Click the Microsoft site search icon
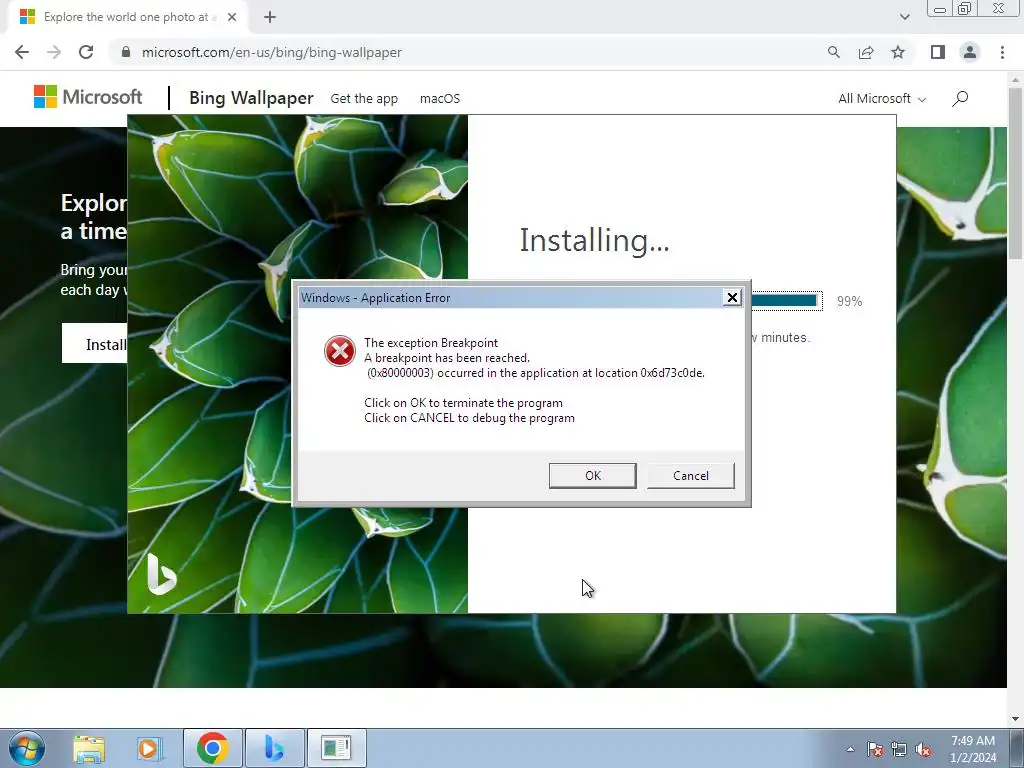Image resolution: width=1024 pixels, height=768 pixels. (959, 99)
